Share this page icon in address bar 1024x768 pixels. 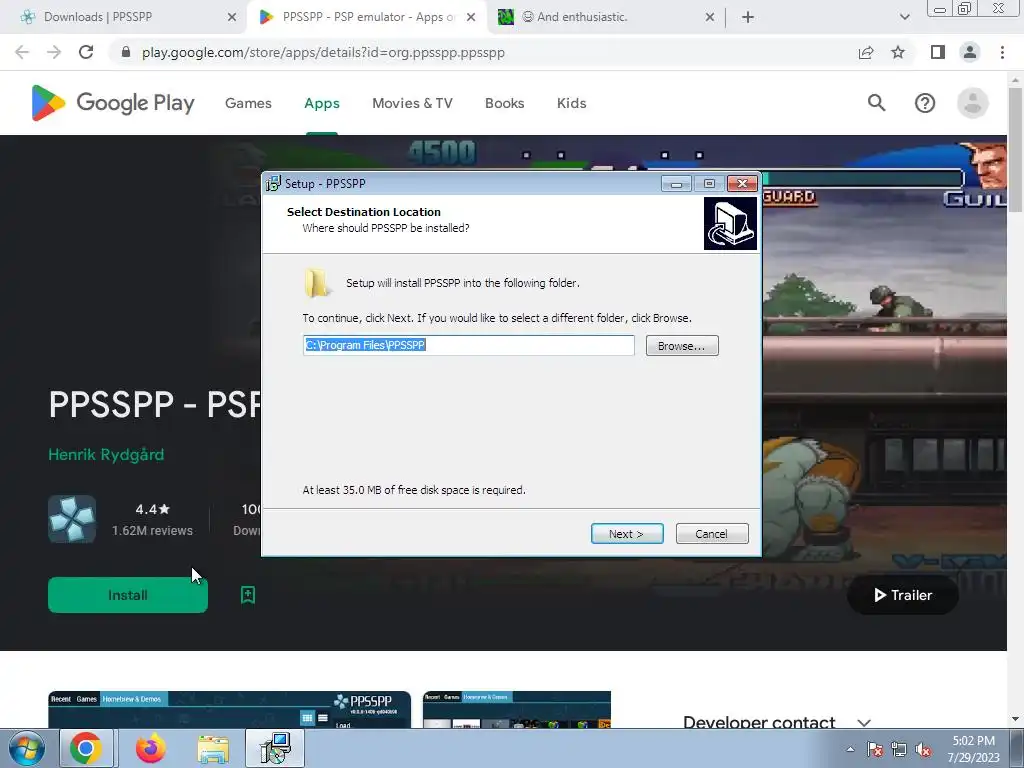tap(866, 52)
